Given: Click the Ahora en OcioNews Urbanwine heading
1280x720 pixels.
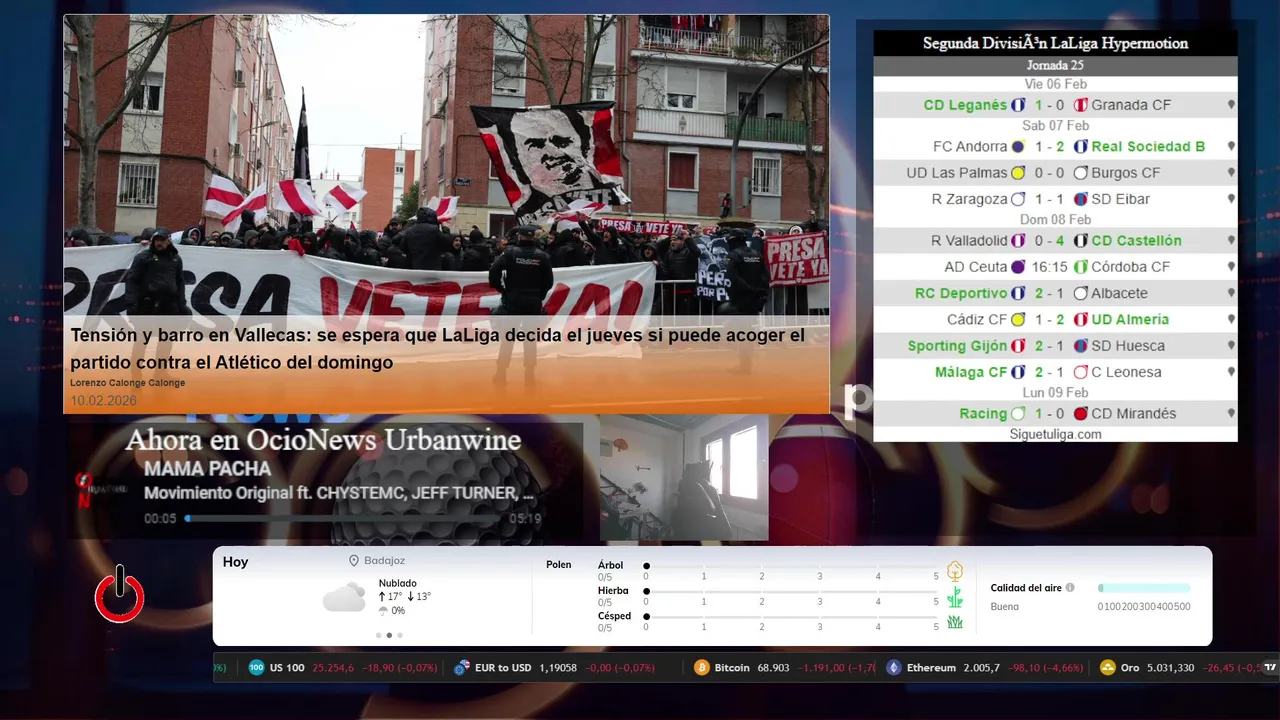Looking at the screenshot, I should pos(323,440).
